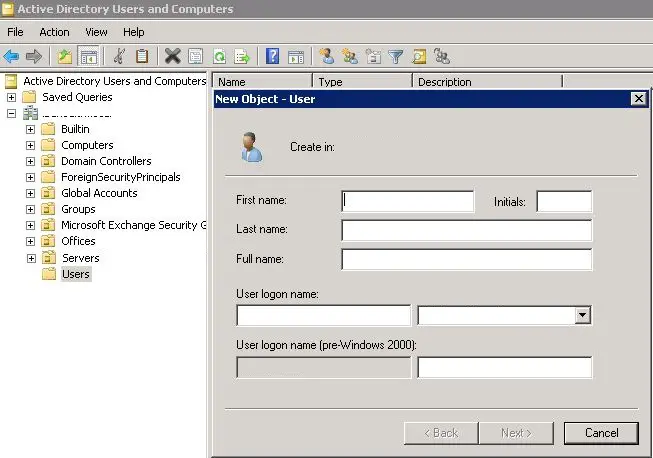Click the Export List toolbar icon

(x=242, y=56)
